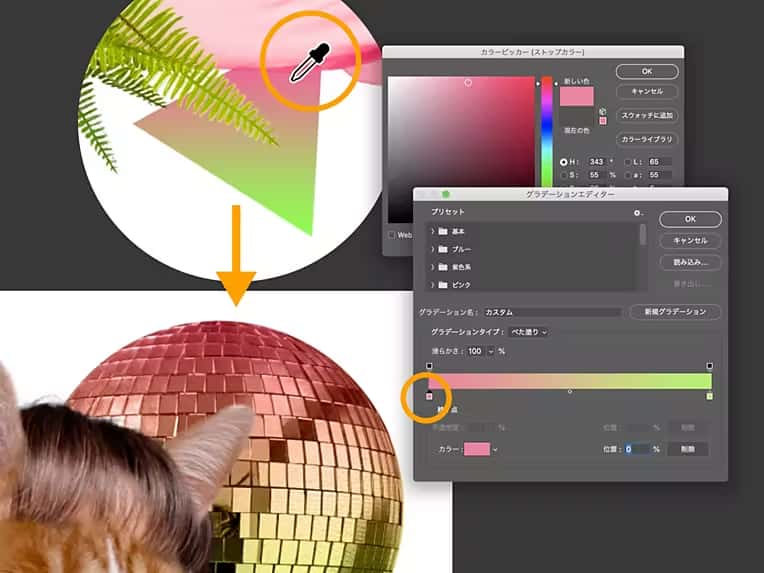Enable the Web colors only checkbox
Image resolution: width=764 pixels, height=573 pixels.
pos(391,235)
